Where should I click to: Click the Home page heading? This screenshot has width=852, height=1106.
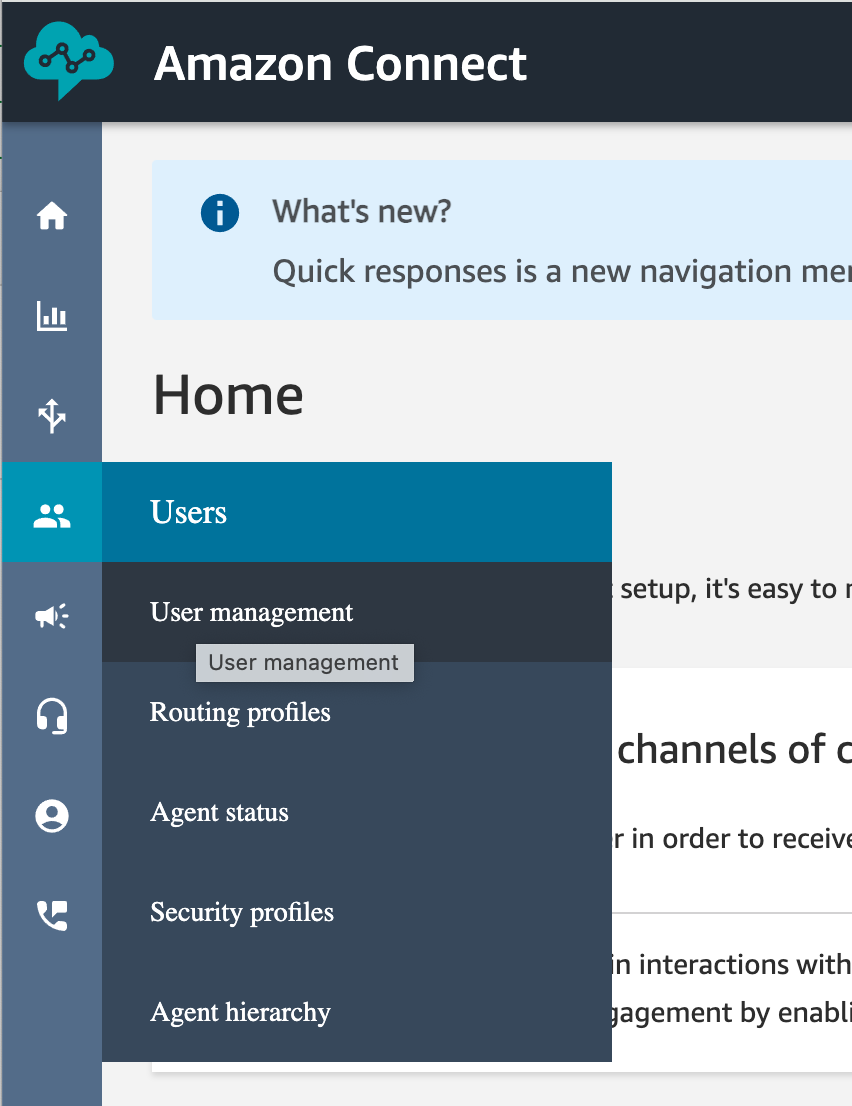(x=229, y=395)
